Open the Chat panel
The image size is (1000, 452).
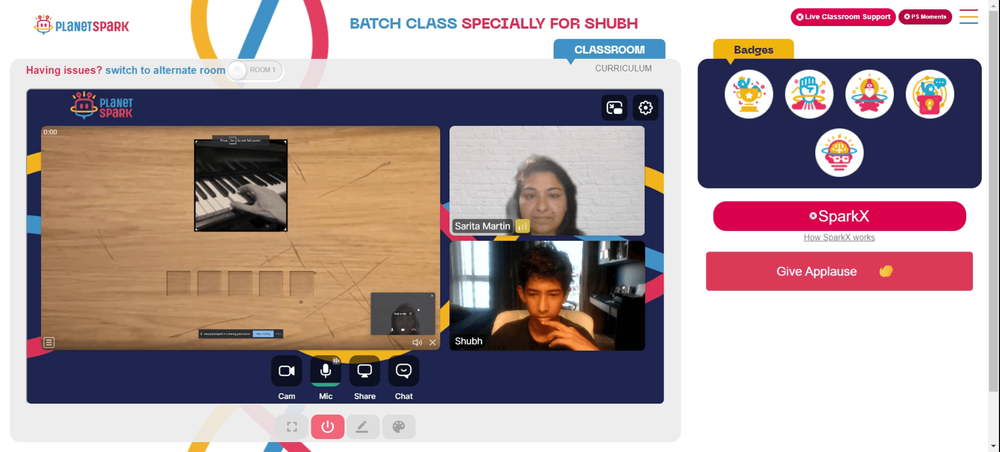click(x=404, y=371)
